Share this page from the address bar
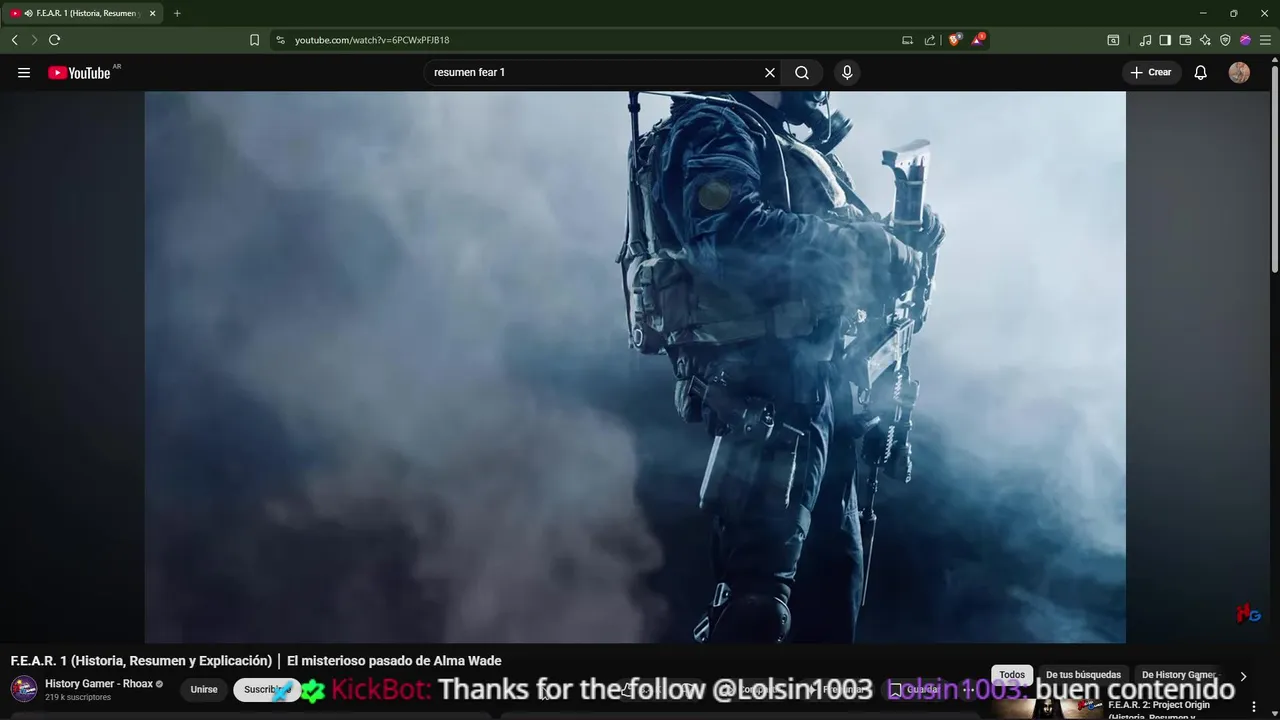Image resolution: width=1280 pixels, height=720 pixels. pyautogui.click(x=930, y=40)
